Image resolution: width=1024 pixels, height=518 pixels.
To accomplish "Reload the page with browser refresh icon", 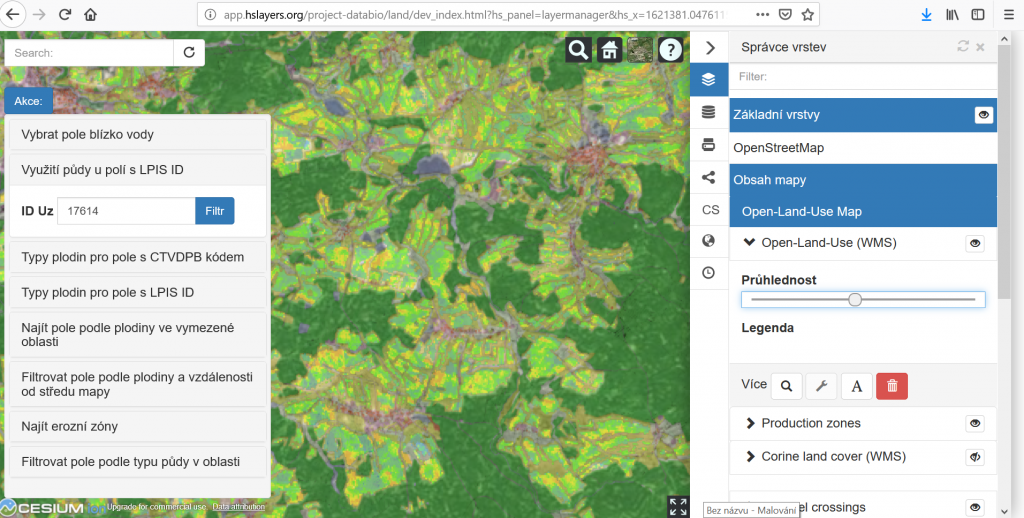I will (x=65, y=14).
